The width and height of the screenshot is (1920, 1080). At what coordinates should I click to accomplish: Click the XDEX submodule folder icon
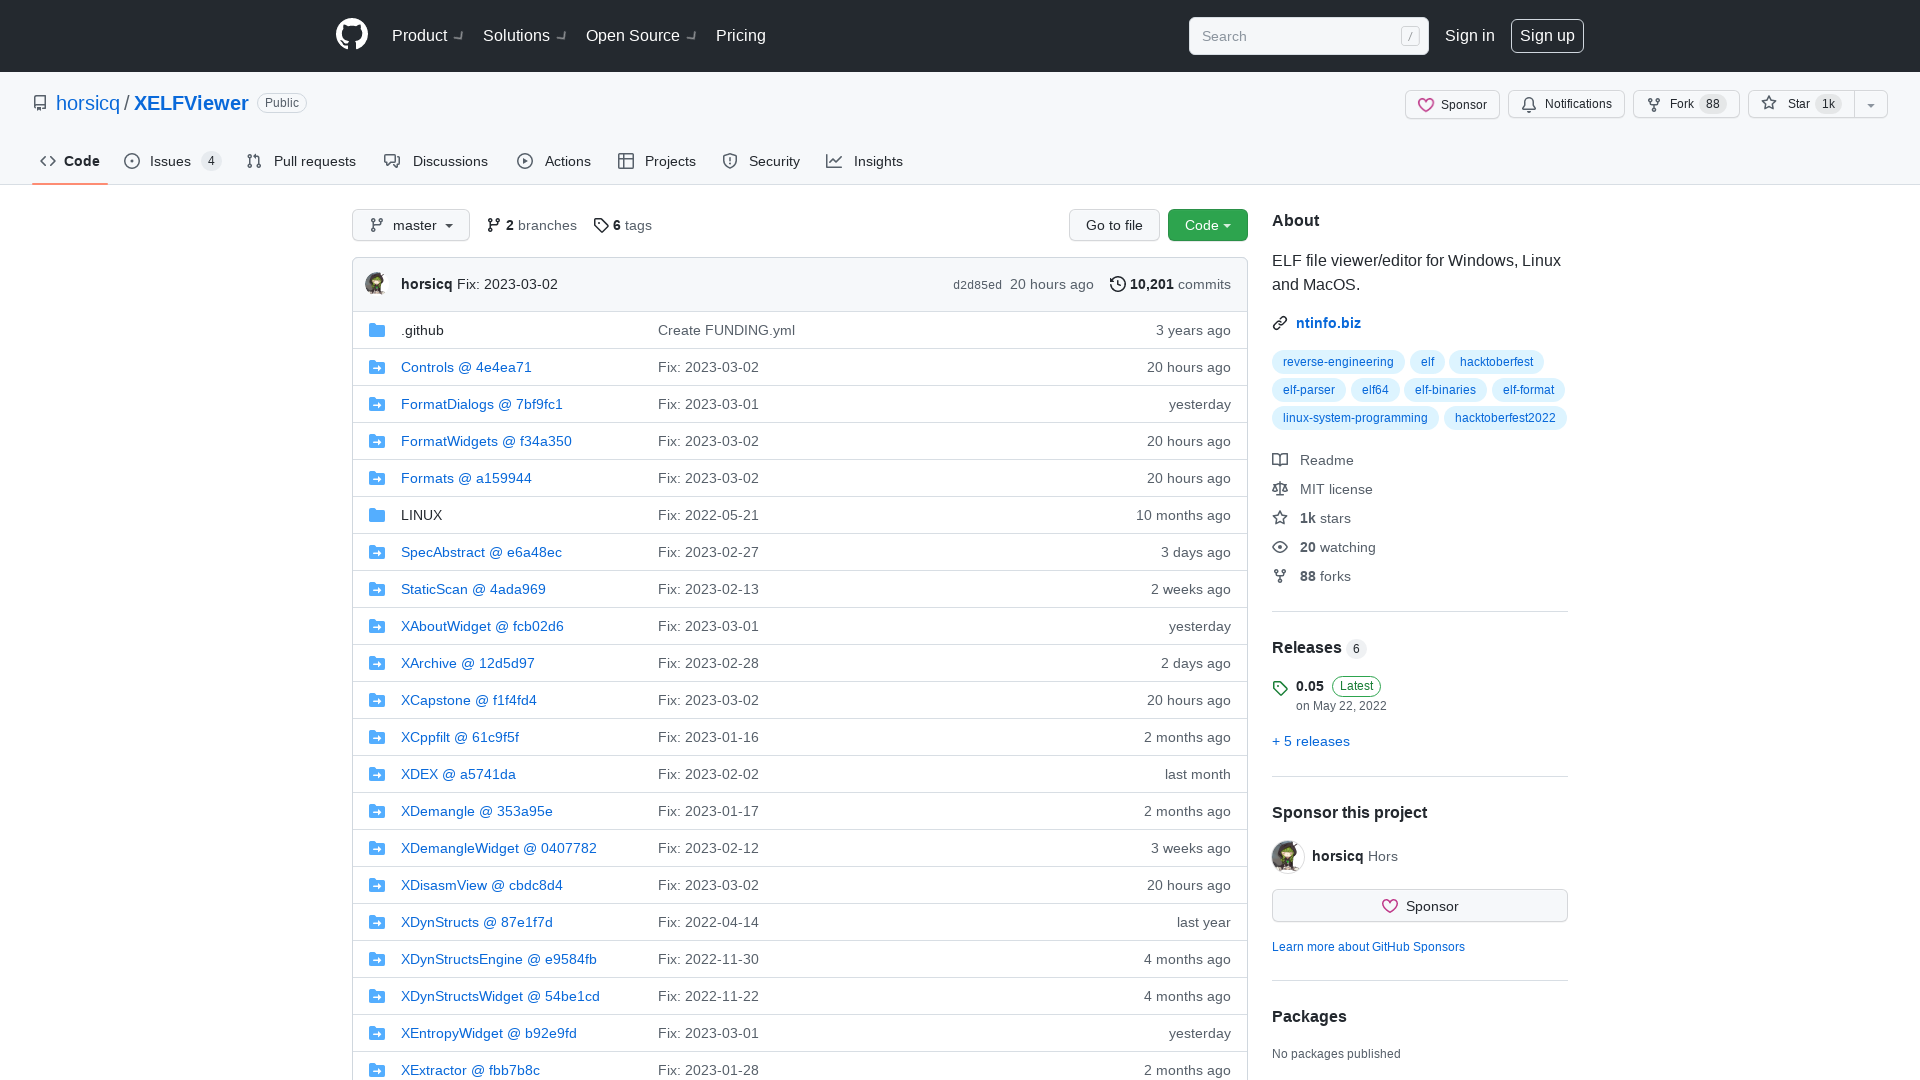(377, 774)
